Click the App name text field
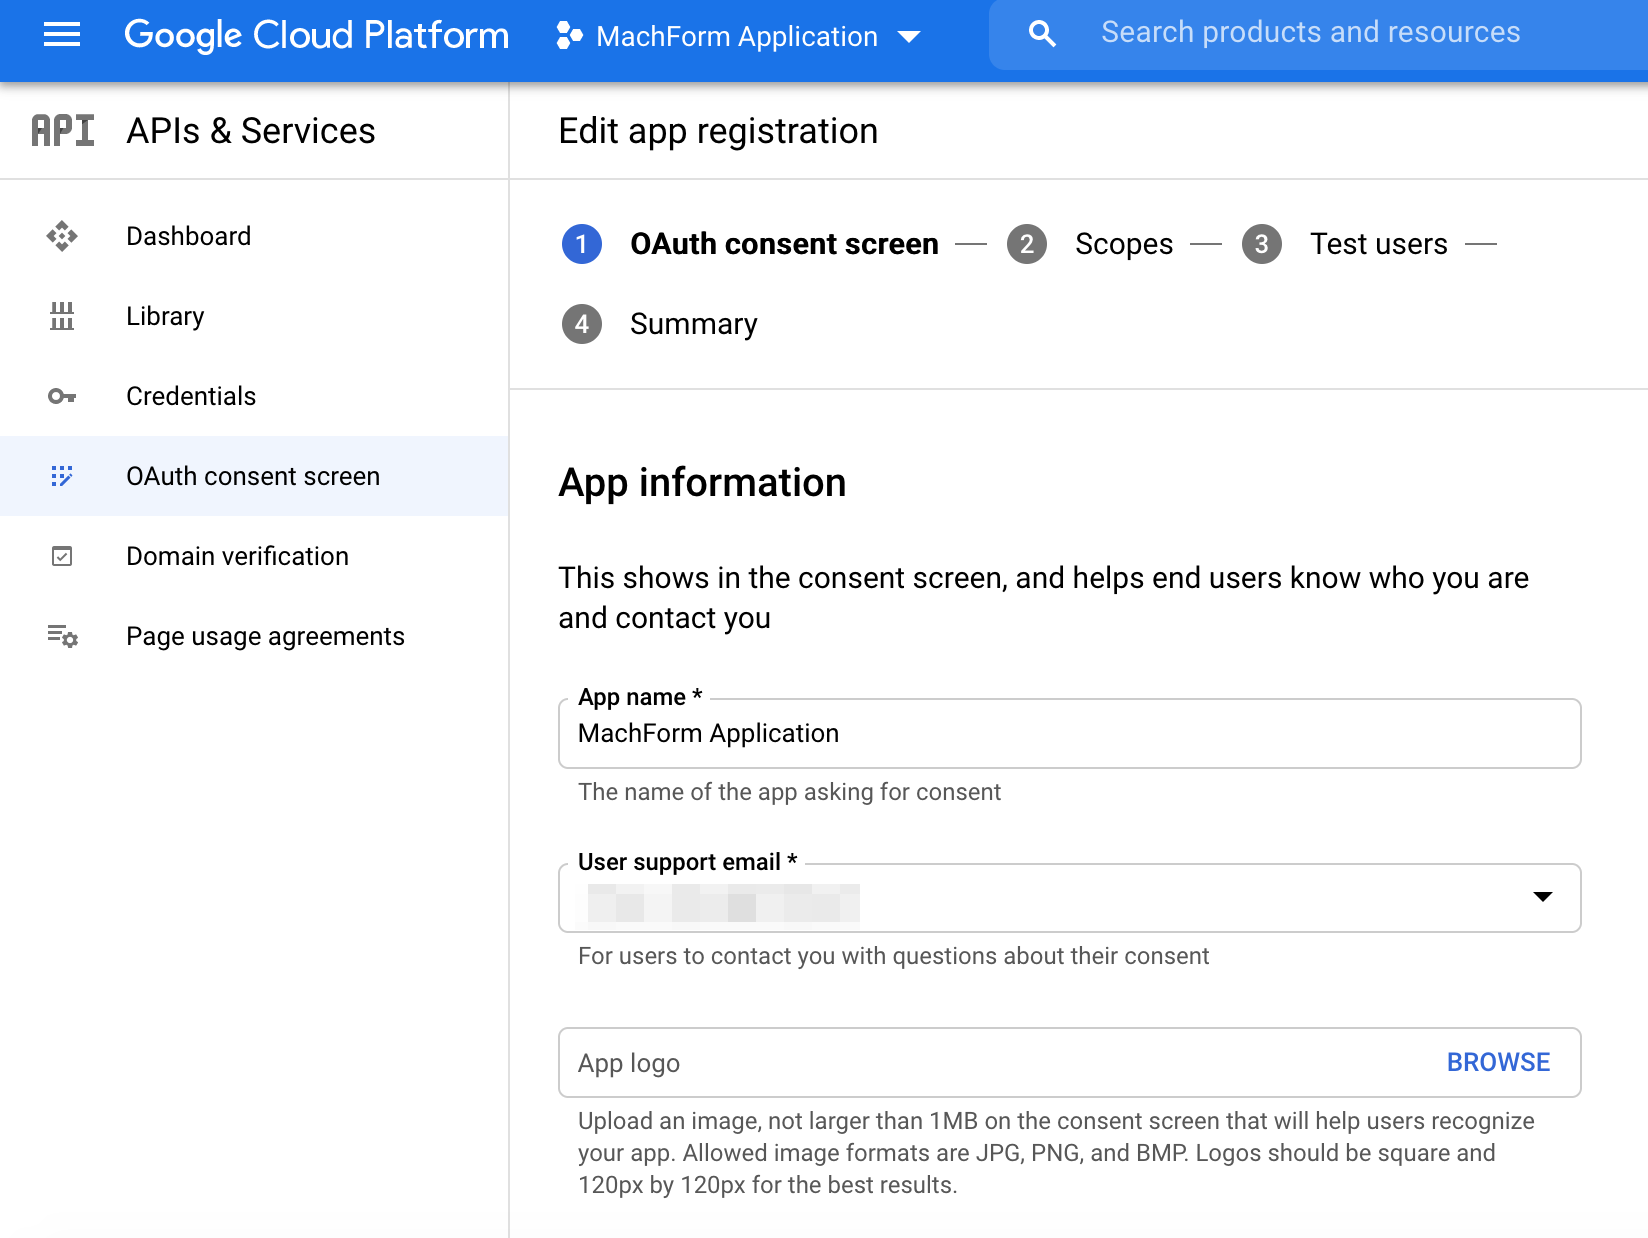1648x1238 pixels. [1068, 734]
